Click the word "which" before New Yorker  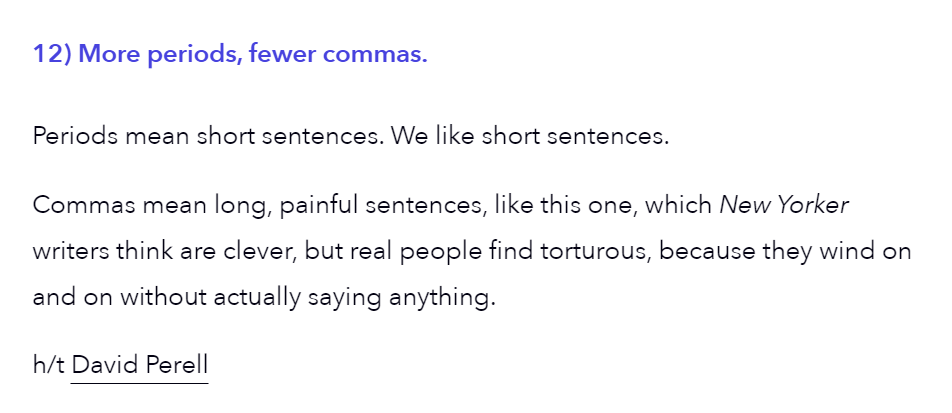tap(678, 205)
